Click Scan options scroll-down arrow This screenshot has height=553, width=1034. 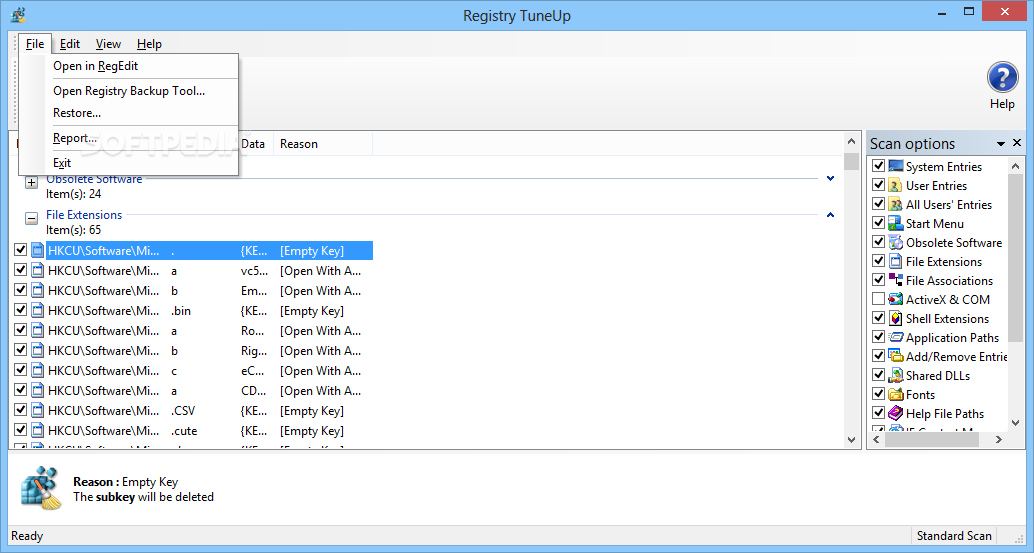pyautogui.click(x=1016, y=423)
